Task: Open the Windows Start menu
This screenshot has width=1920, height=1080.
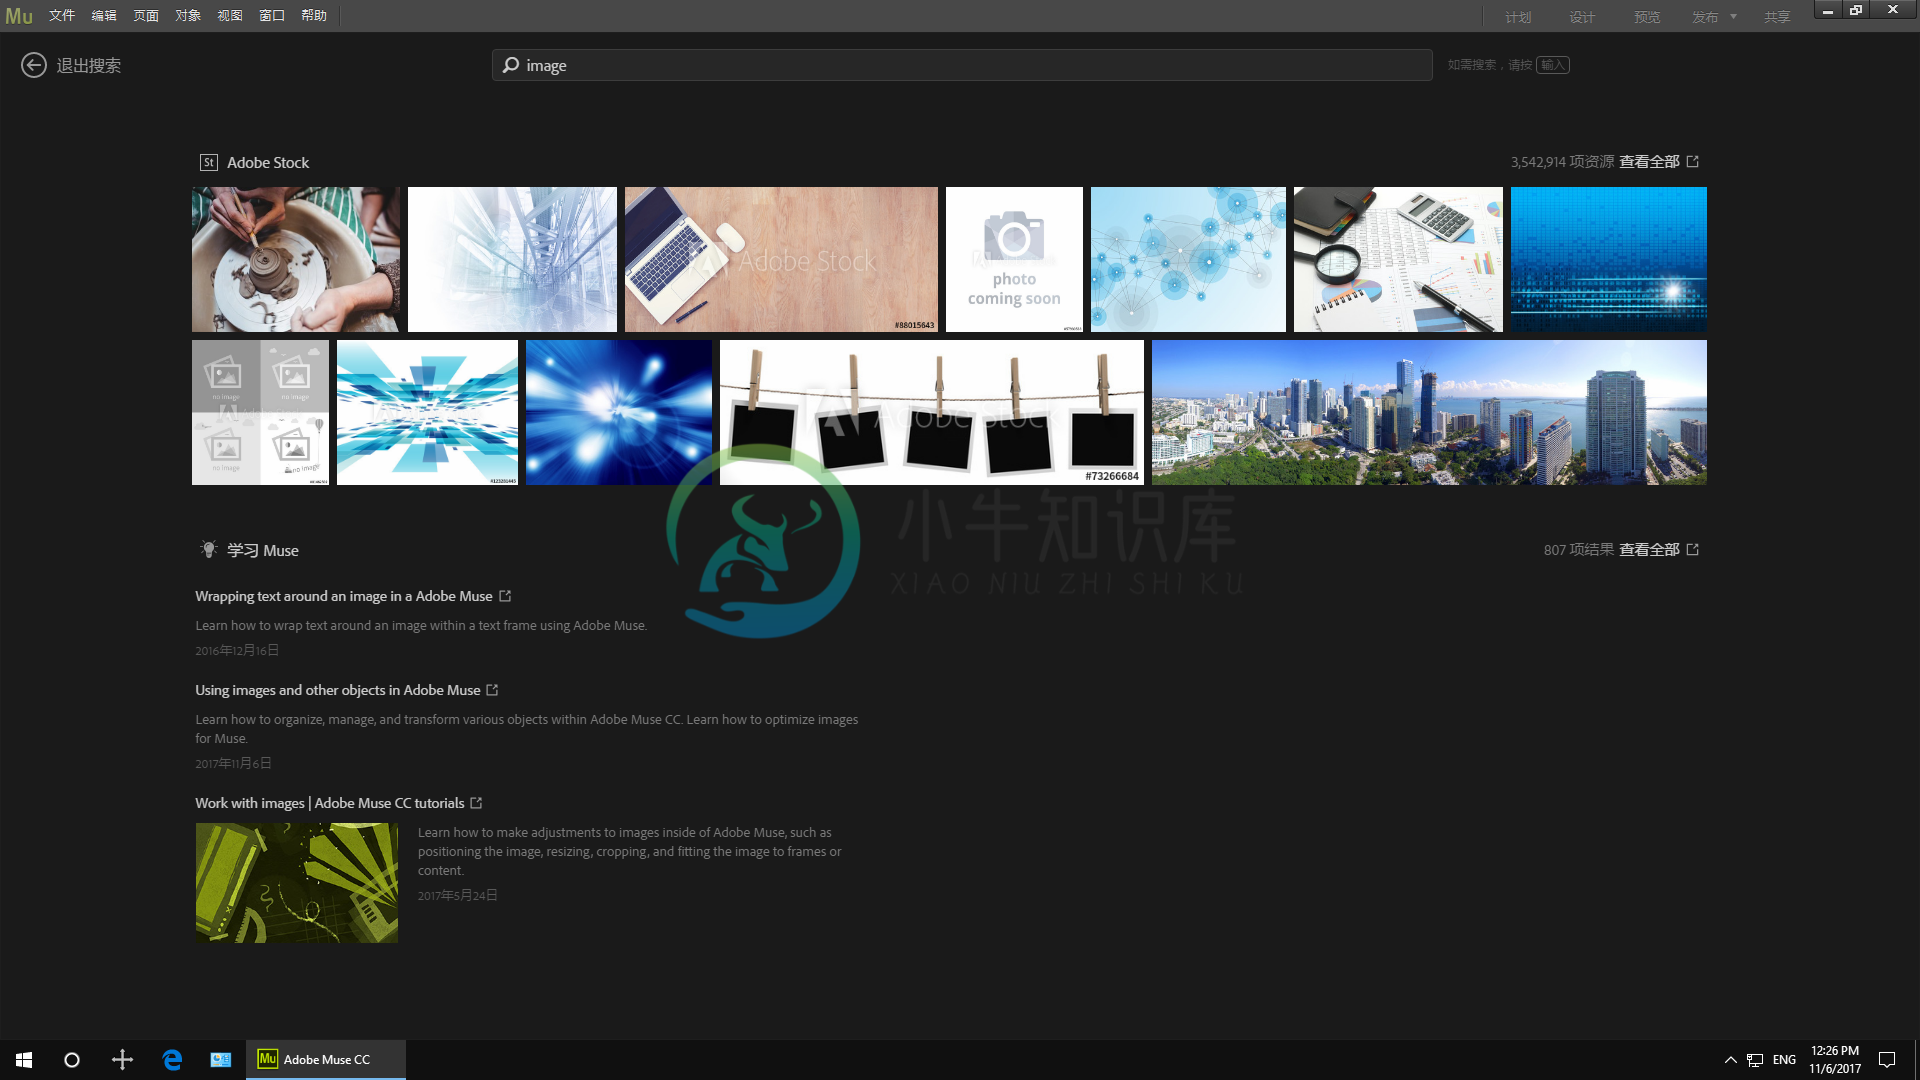Action: (24, 1060)
